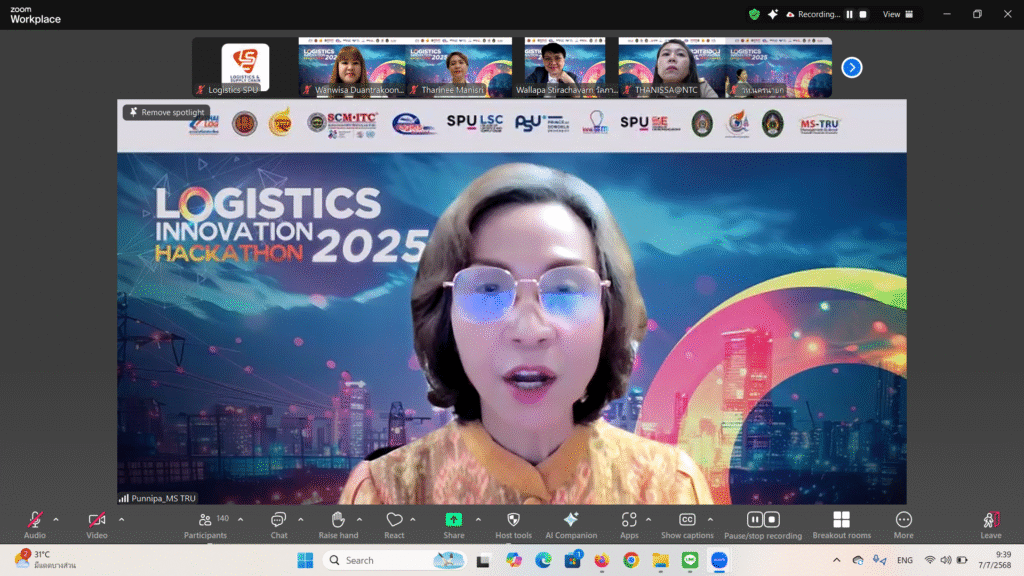Open the View layout menu
The width and height of the screenshot is (1024, 576).
898,14
